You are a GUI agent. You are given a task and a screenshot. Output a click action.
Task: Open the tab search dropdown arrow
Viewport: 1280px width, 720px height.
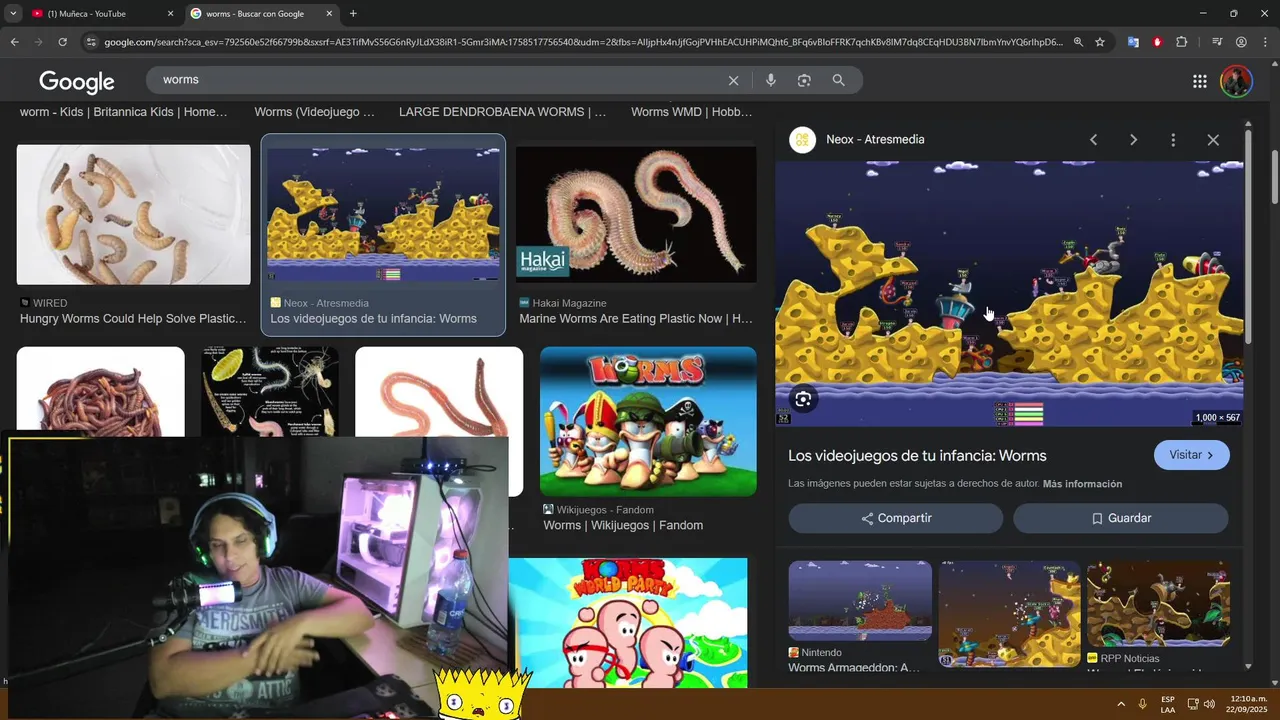(x=13, y=14)
